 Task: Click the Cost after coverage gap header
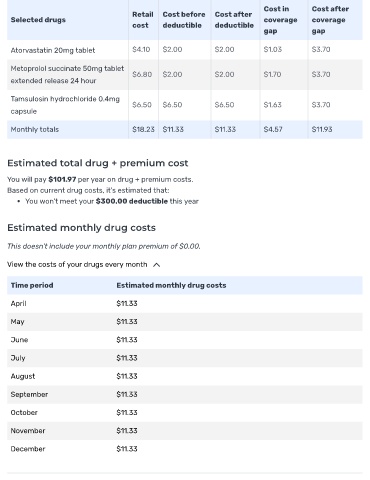pos(330,20)
